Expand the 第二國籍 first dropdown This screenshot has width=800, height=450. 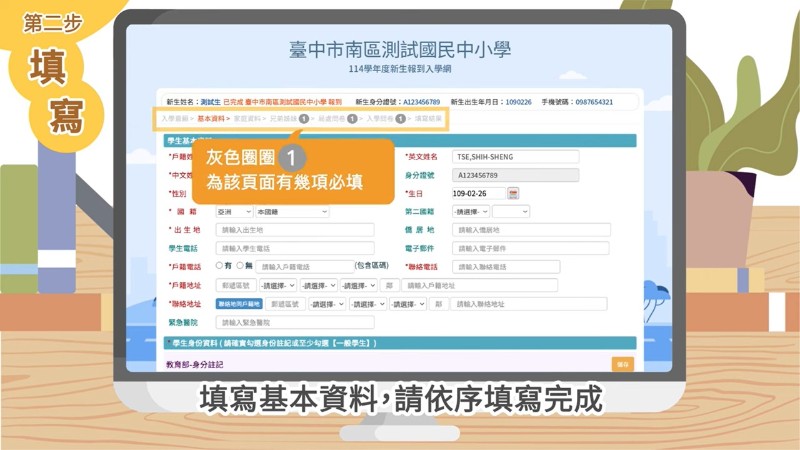(x=471, y=212)
